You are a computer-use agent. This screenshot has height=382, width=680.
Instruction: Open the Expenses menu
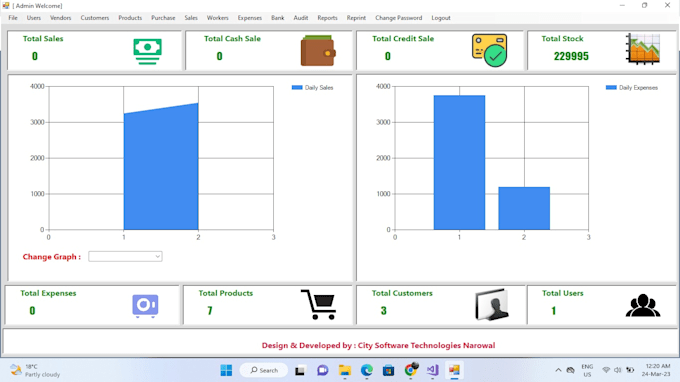249,18
